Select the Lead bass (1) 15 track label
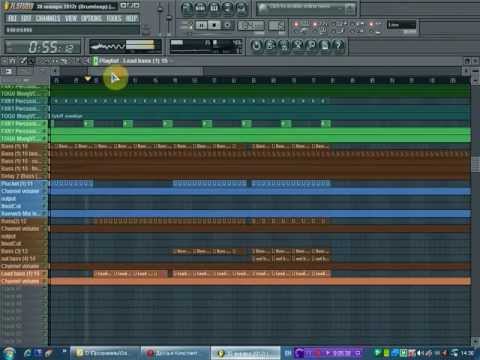Screen dimensions: 480x360 (23, 274)
